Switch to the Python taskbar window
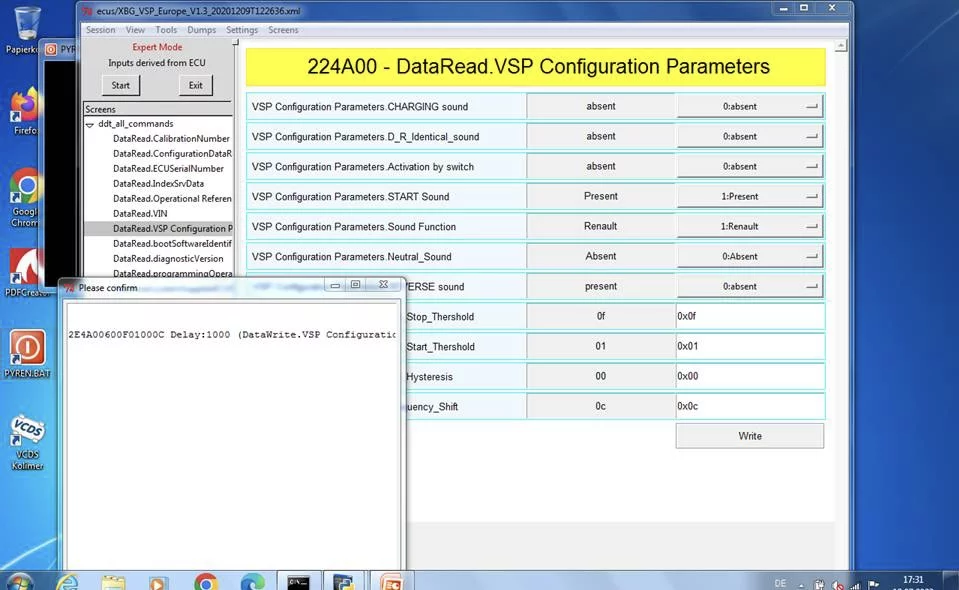This screenshot has height=590, width=959. tap(344, 582)
